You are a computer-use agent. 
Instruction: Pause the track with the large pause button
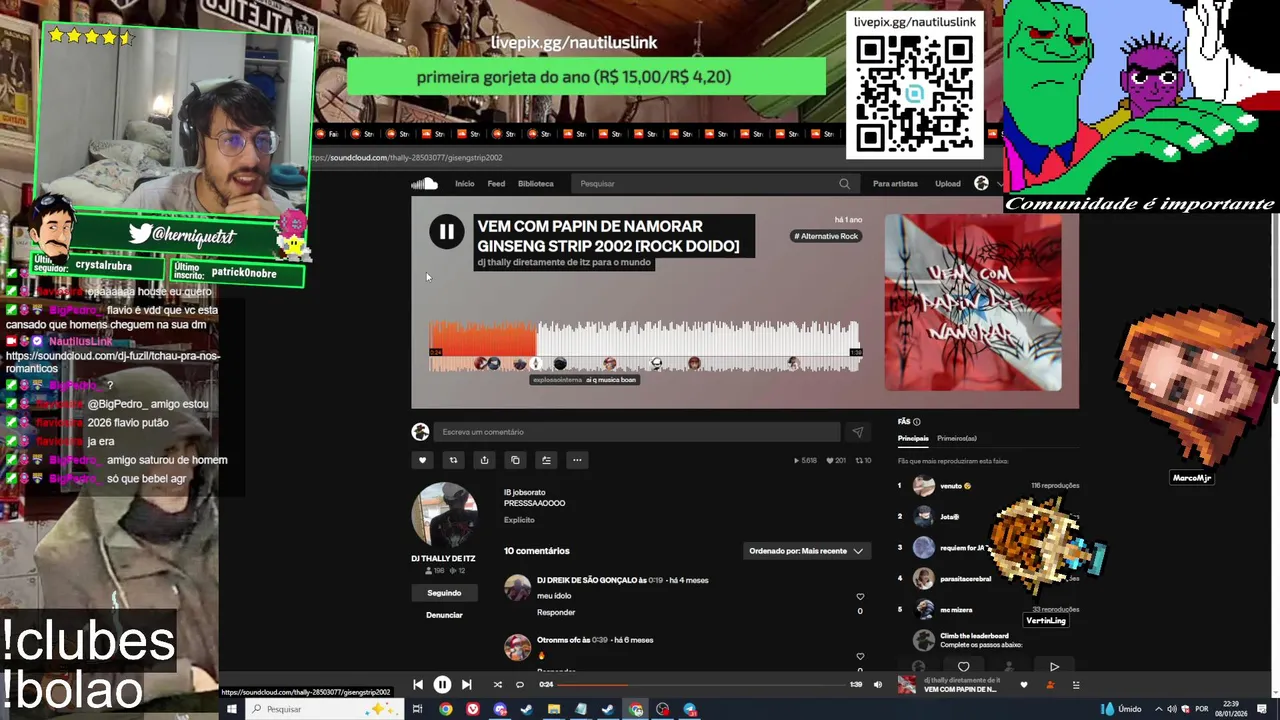click(446, 232)
